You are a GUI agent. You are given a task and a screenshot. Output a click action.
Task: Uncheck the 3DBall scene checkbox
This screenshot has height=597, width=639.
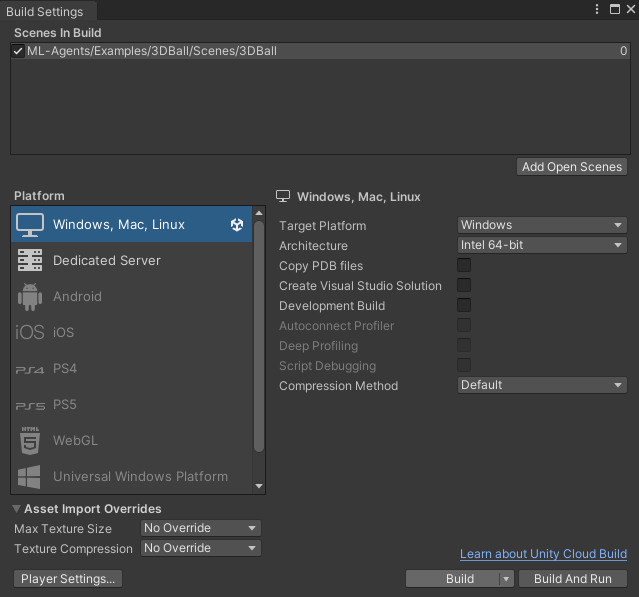tap(18, 51)
